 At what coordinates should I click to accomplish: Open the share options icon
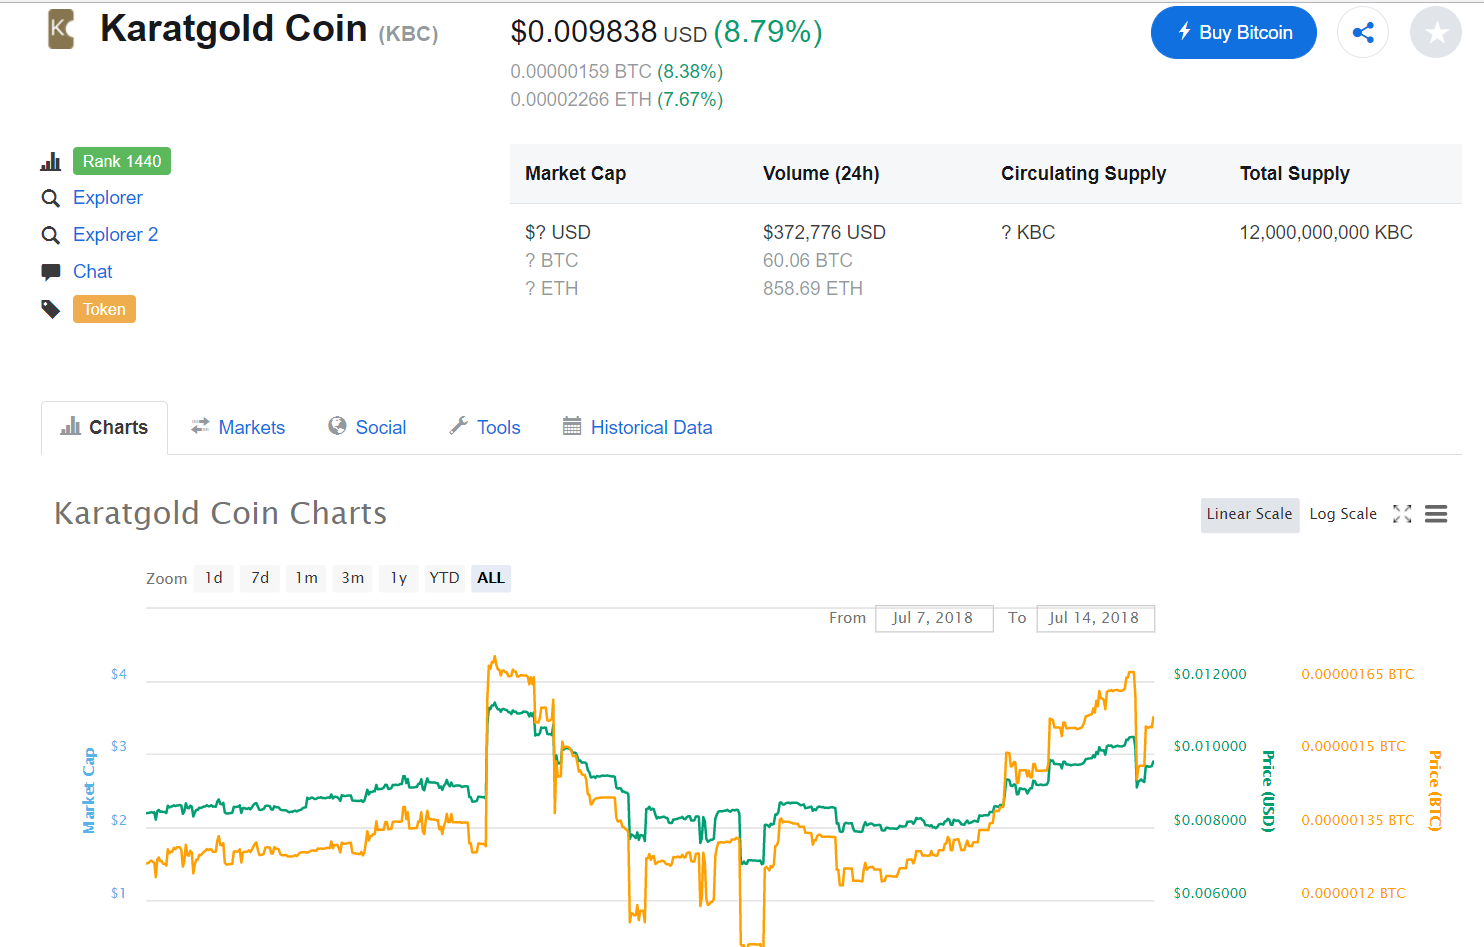(1362, 32)
